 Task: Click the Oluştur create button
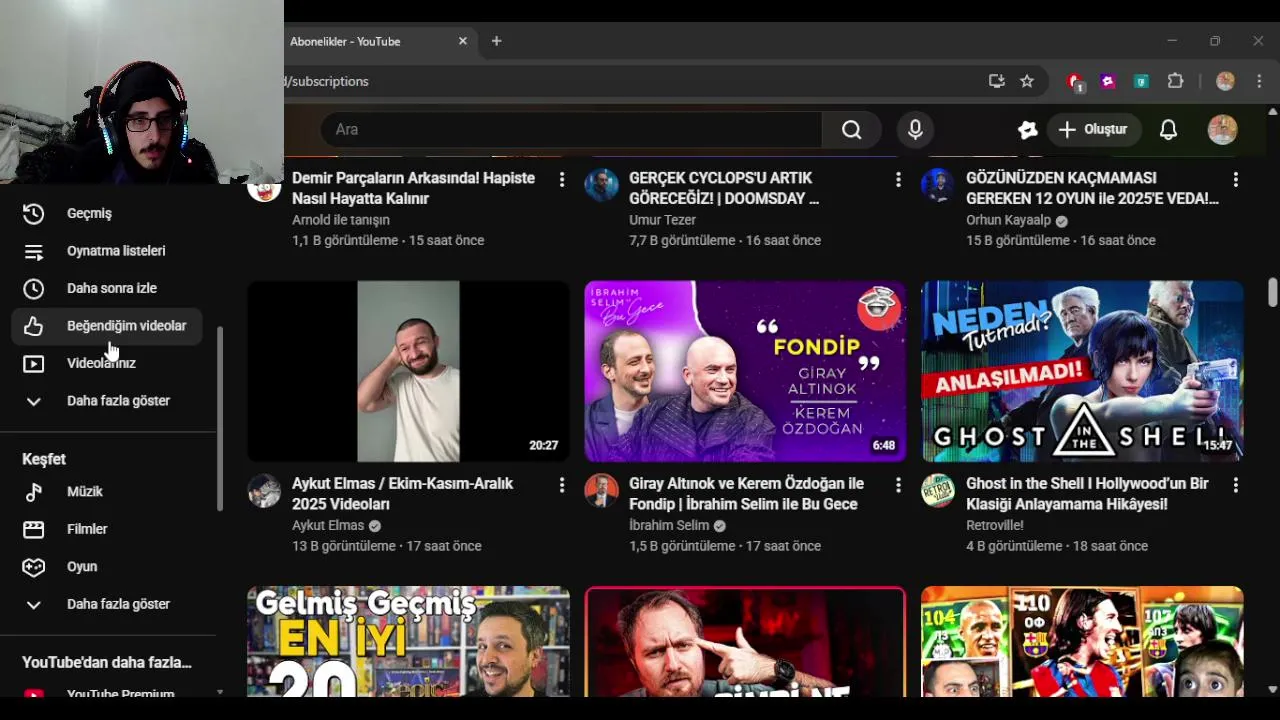point(1092,129)
